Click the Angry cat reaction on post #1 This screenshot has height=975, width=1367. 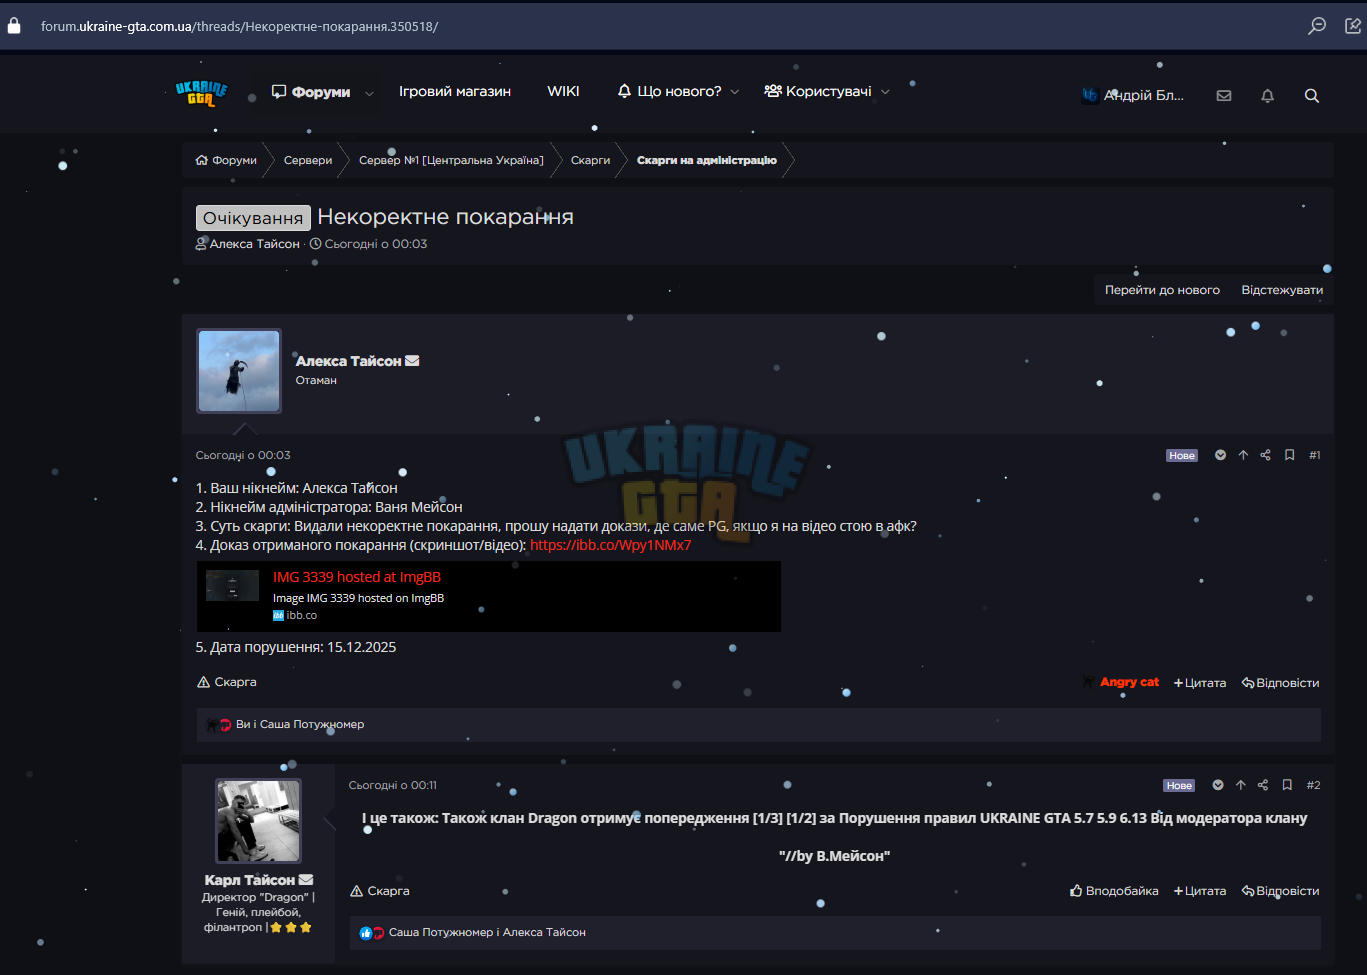(1121, 682)
